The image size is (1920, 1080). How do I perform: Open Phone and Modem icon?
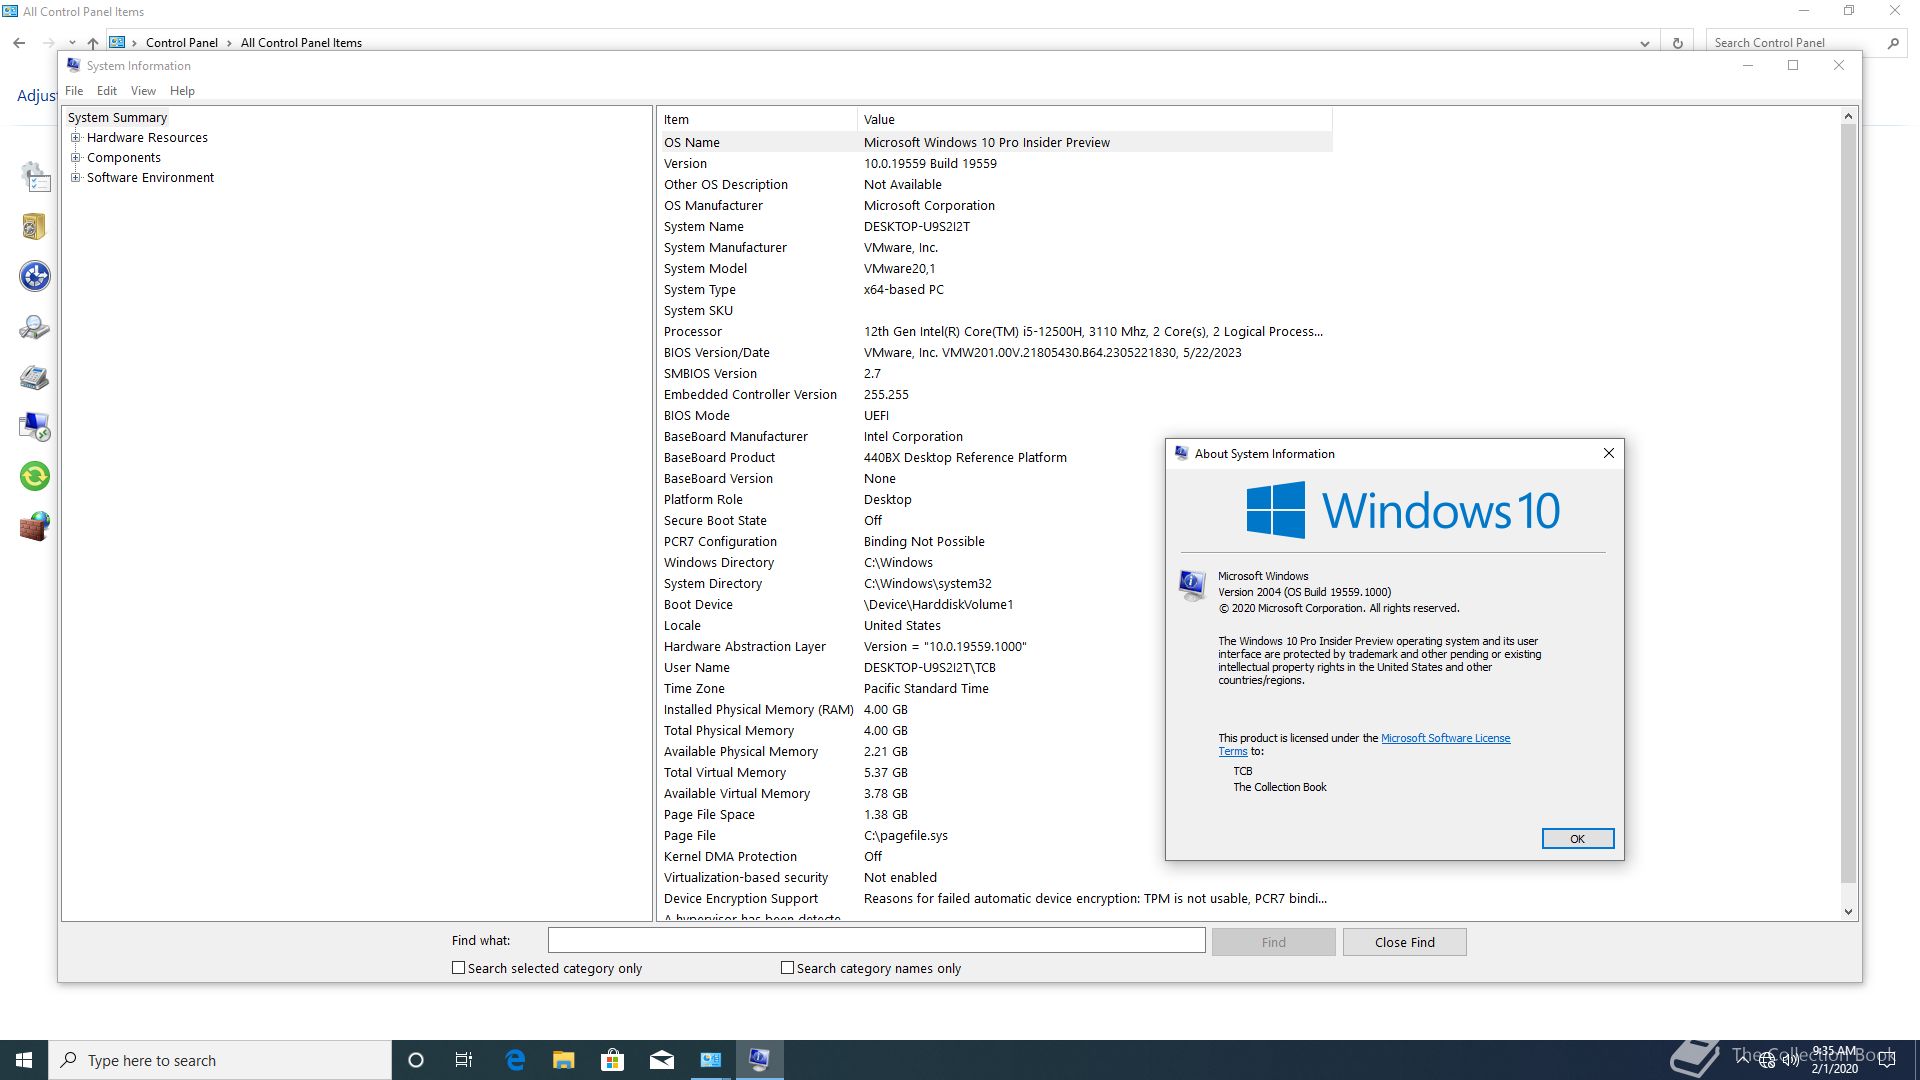tap(35, 377)
